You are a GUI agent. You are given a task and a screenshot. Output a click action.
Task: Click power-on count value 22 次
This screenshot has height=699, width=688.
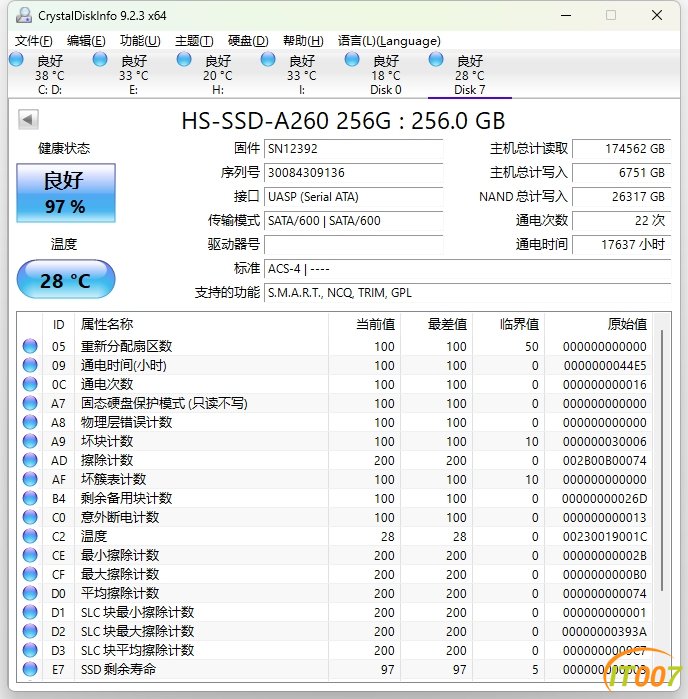coord(622,221)
